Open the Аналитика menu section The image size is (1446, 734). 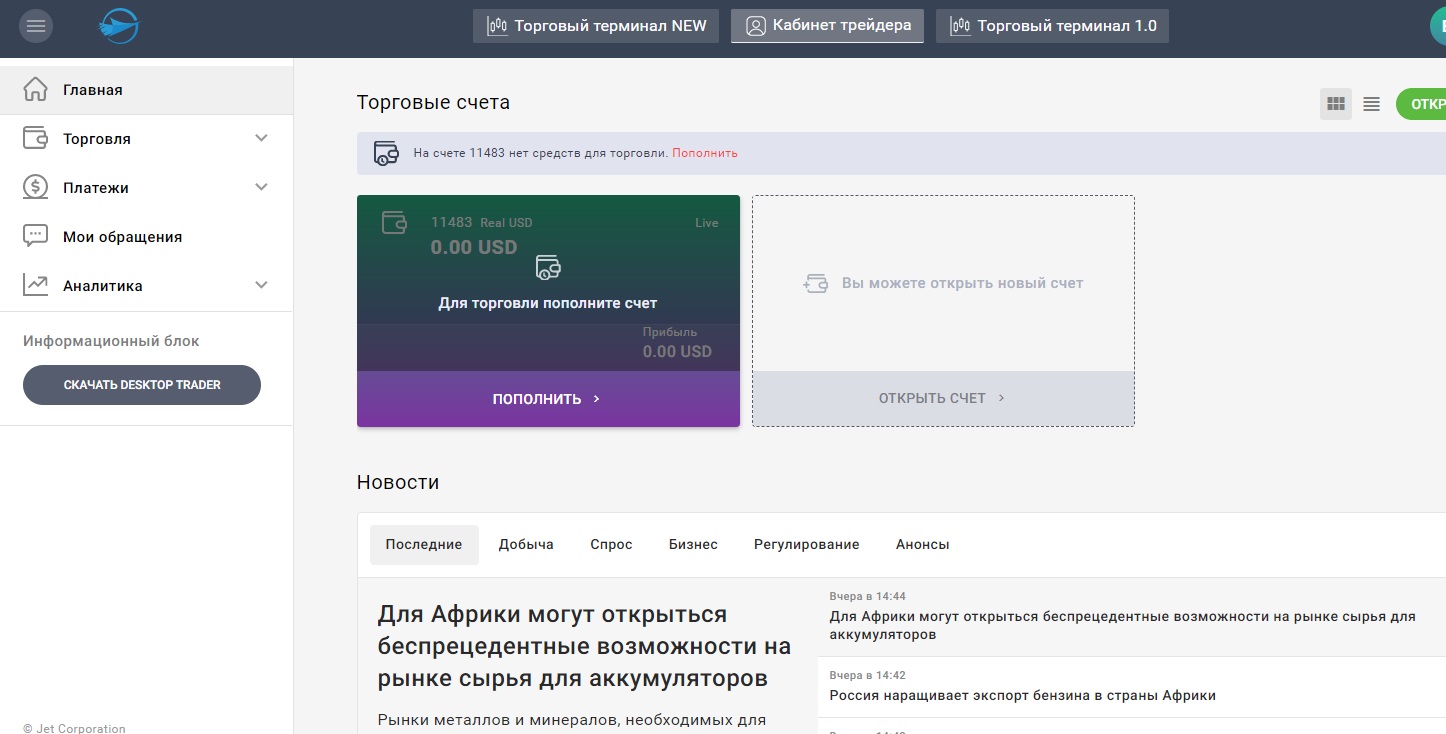[x=146, y=286]
